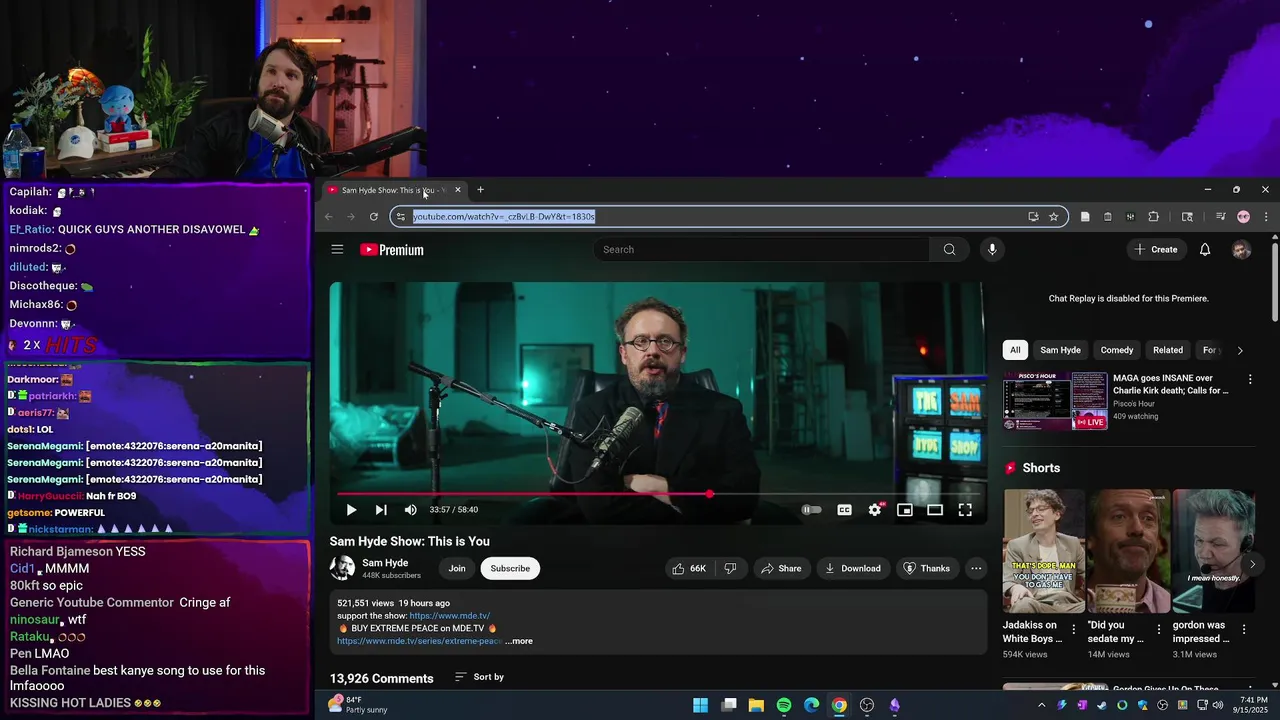Open the YouTube guide hamburger menu
Screen dimensions: 1280x720
pos(337,250)
